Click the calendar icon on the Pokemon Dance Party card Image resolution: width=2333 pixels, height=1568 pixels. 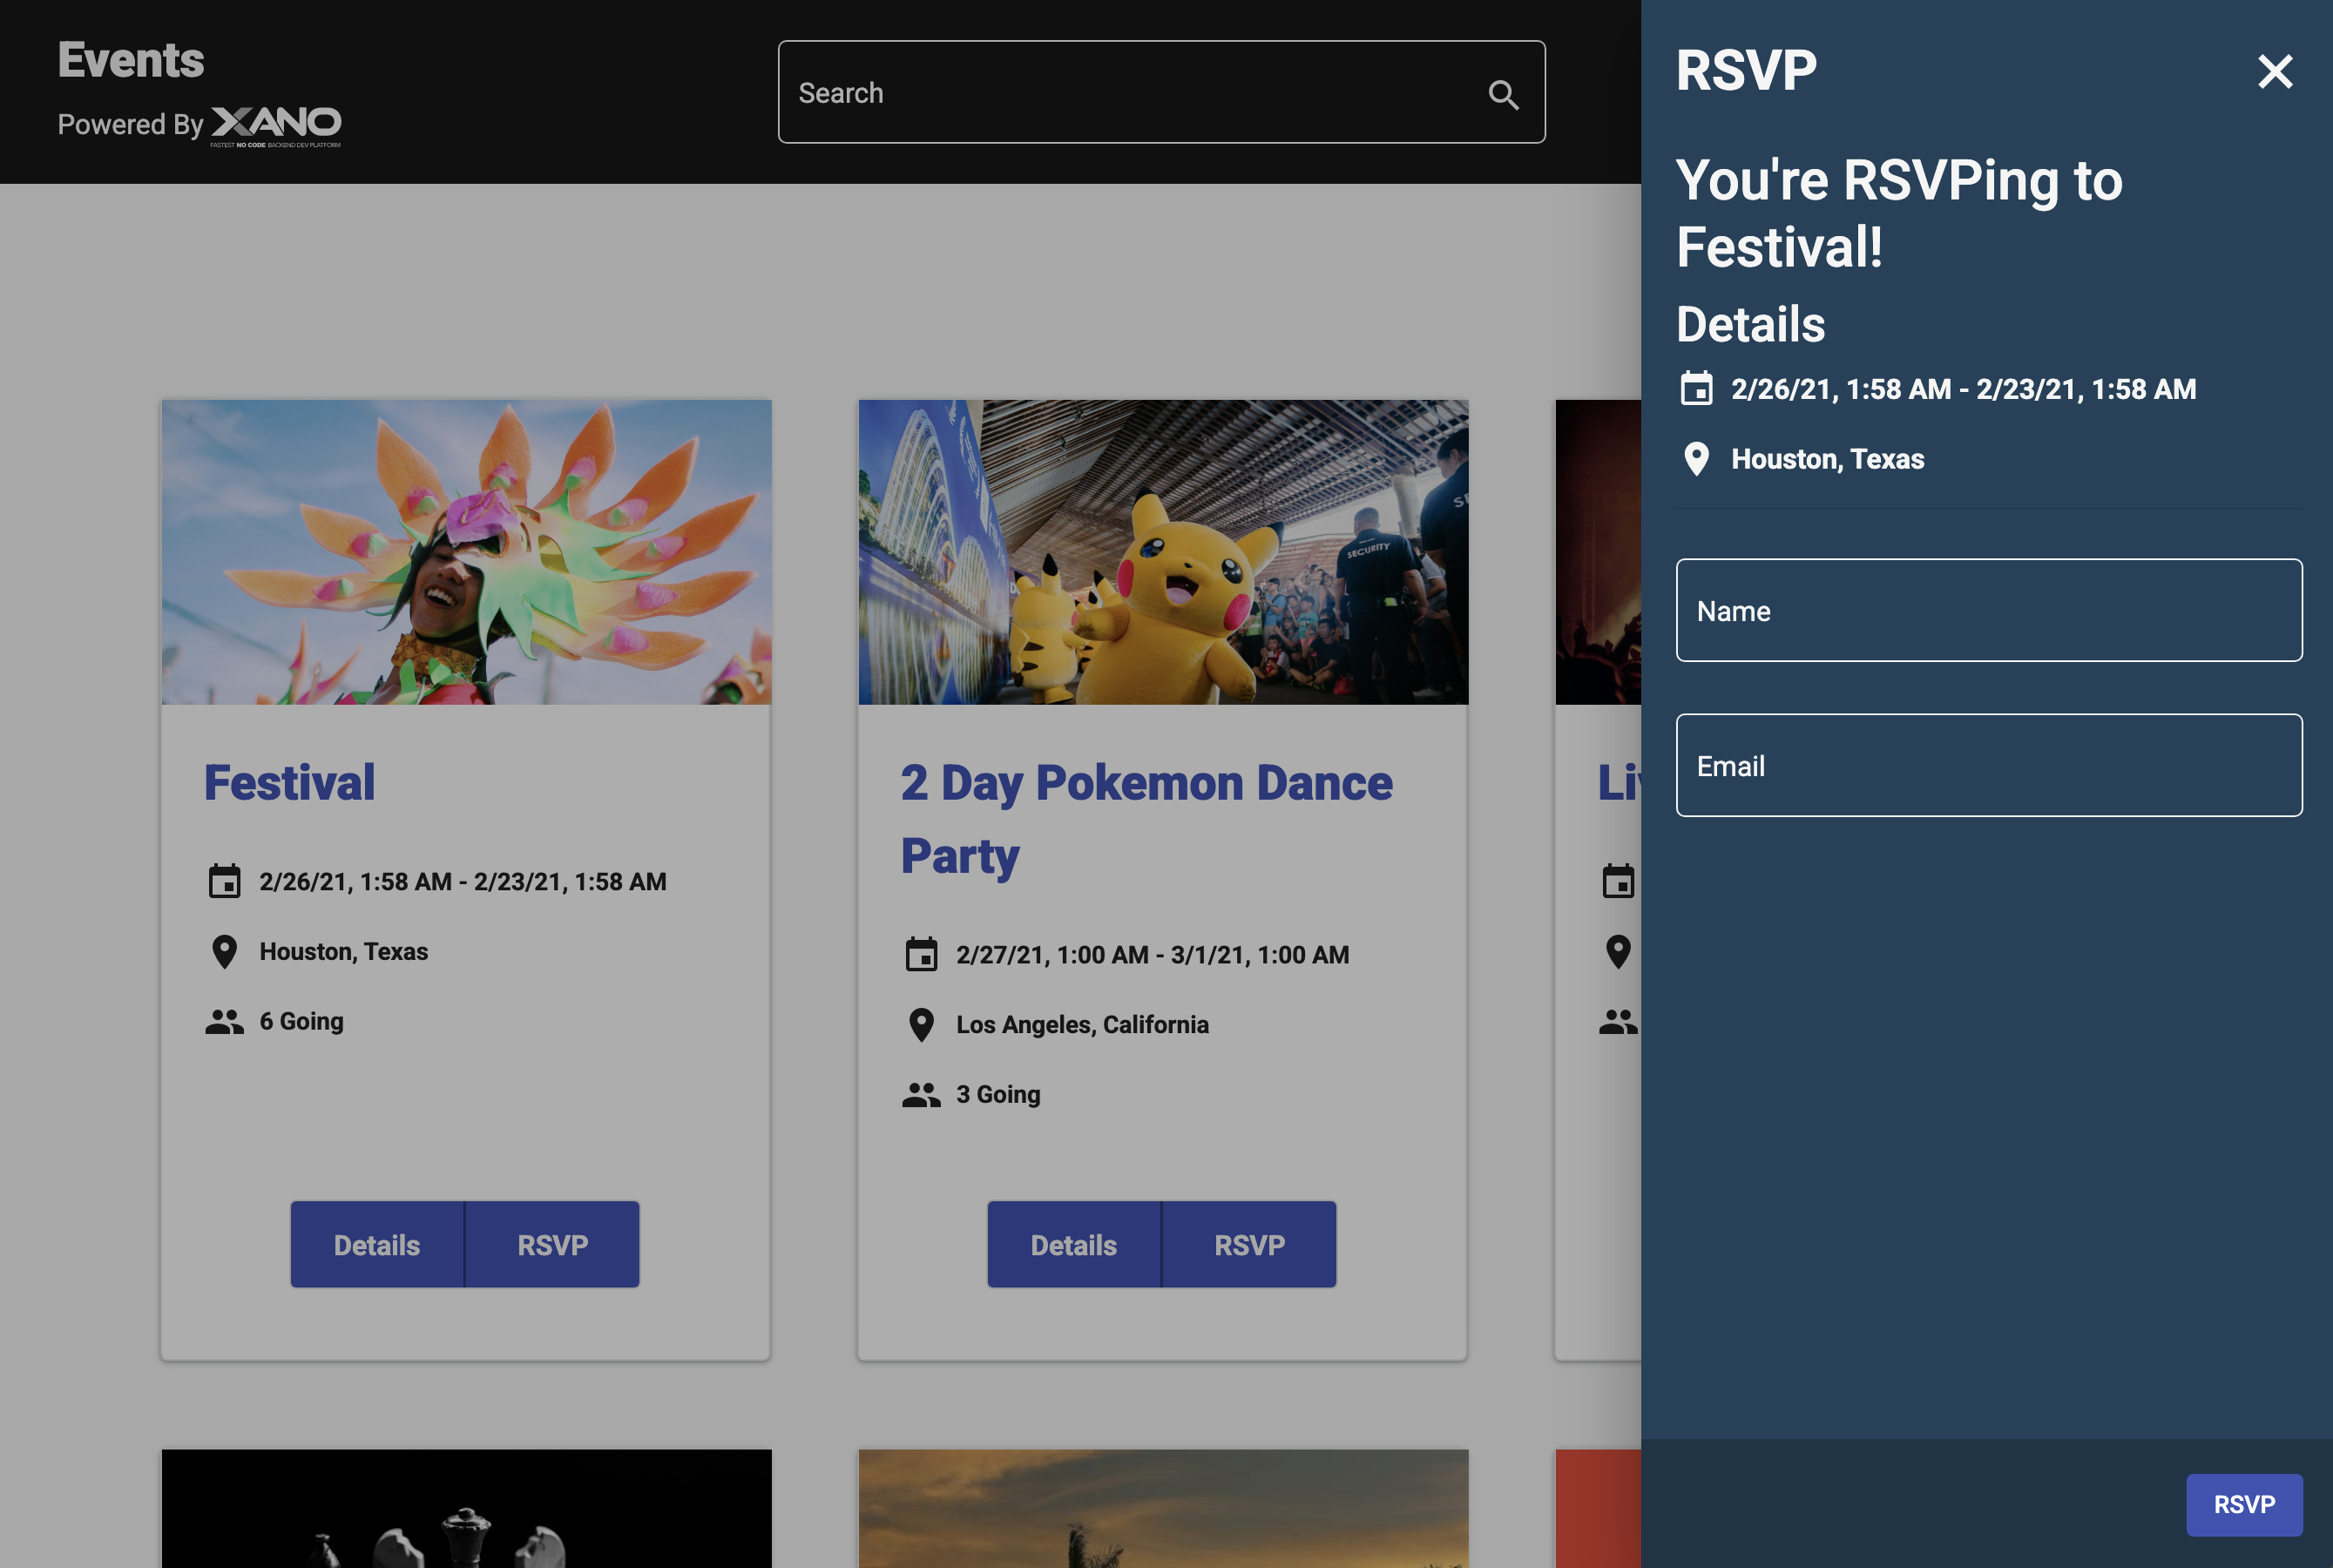click(x=922, y=954)
